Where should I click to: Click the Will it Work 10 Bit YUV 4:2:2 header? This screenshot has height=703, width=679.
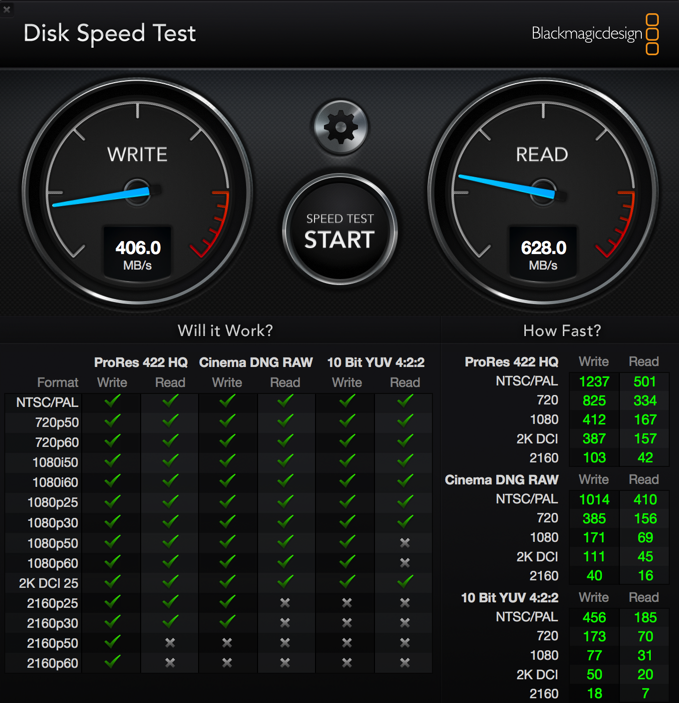(376, 362)
